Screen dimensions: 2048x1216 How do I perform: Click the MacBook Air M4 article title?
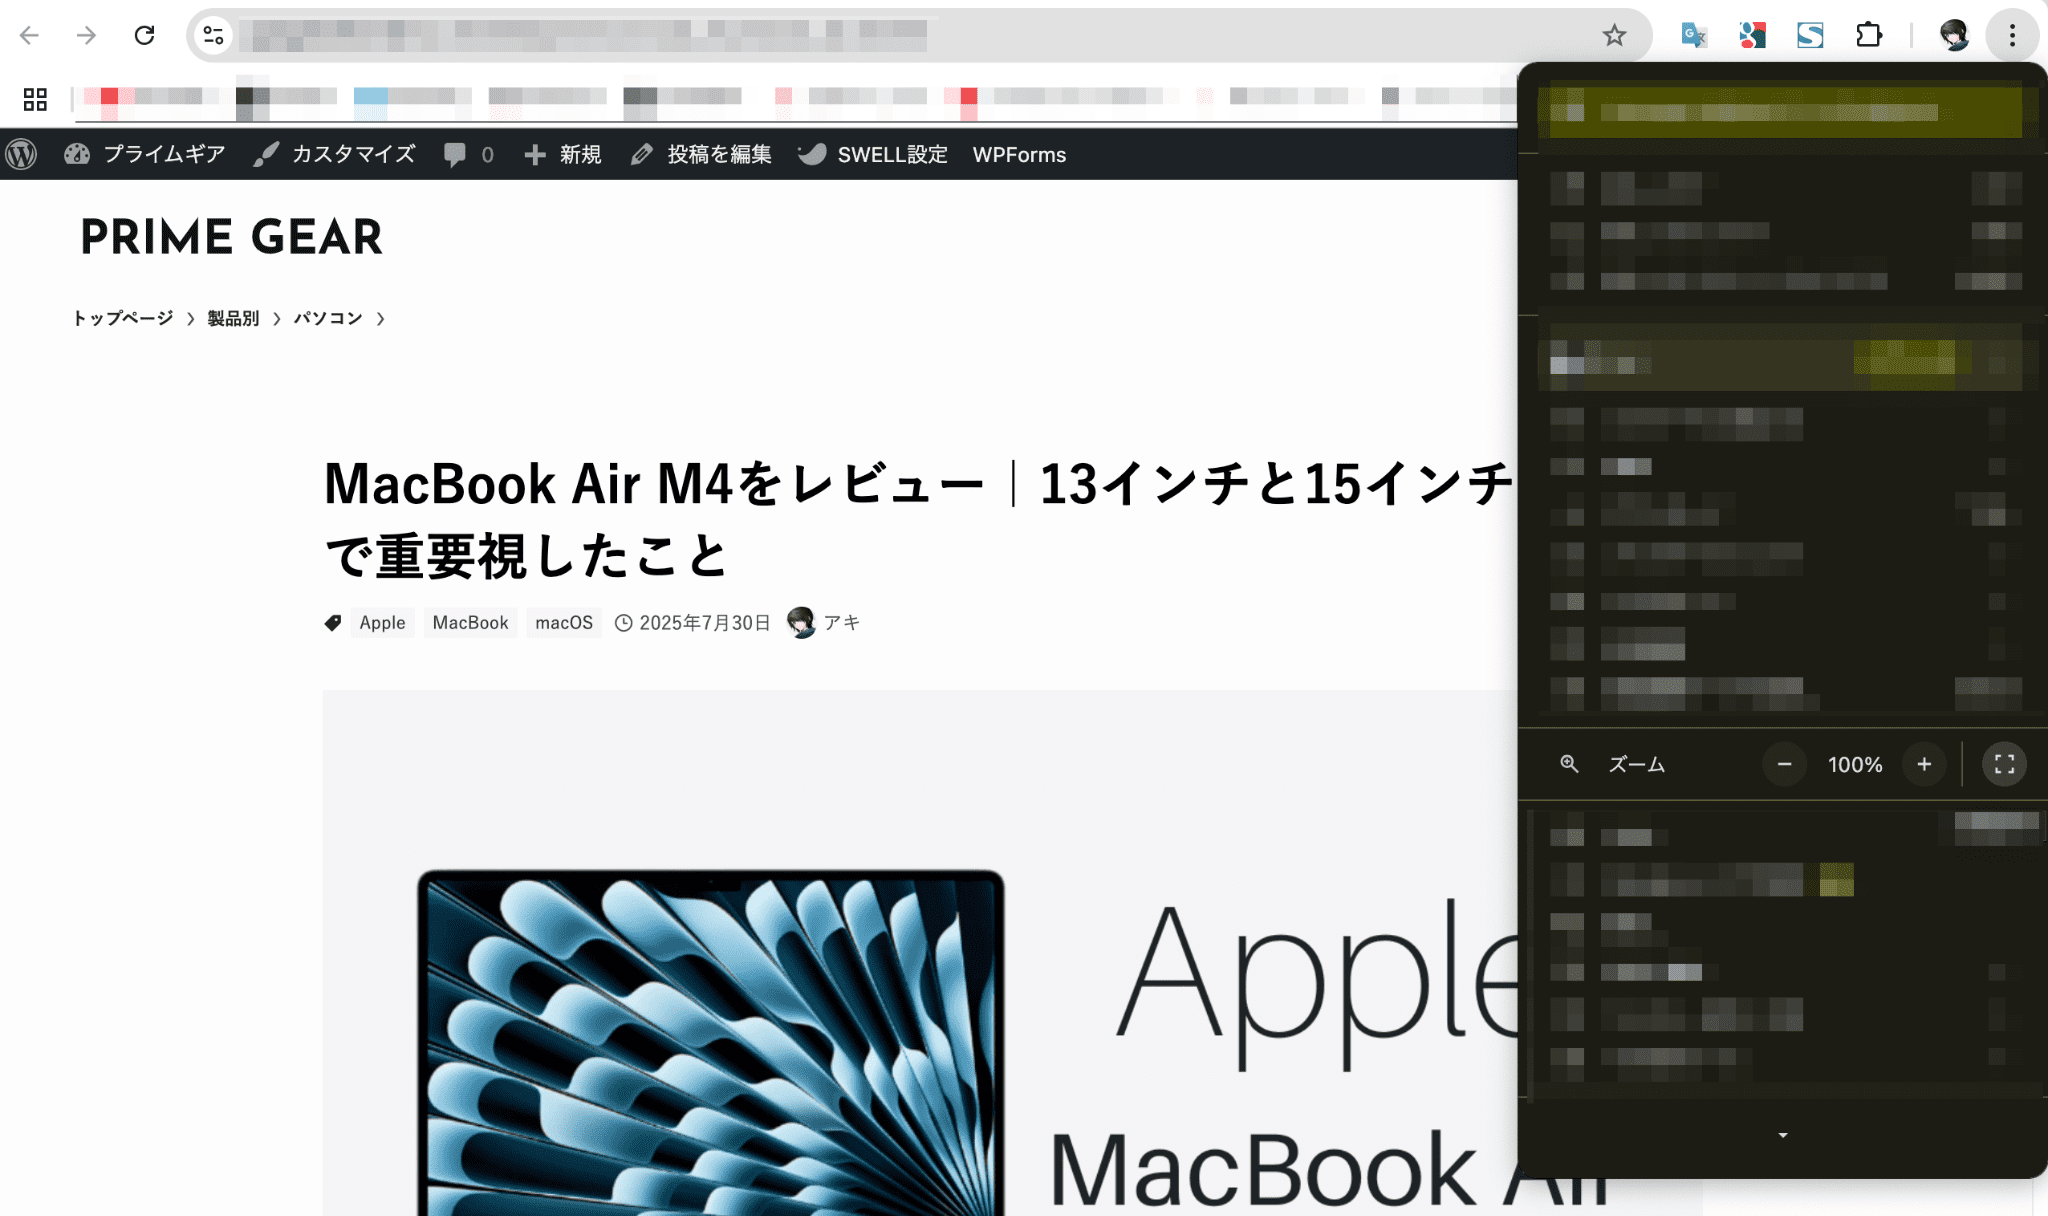click(x=918, y=520)
